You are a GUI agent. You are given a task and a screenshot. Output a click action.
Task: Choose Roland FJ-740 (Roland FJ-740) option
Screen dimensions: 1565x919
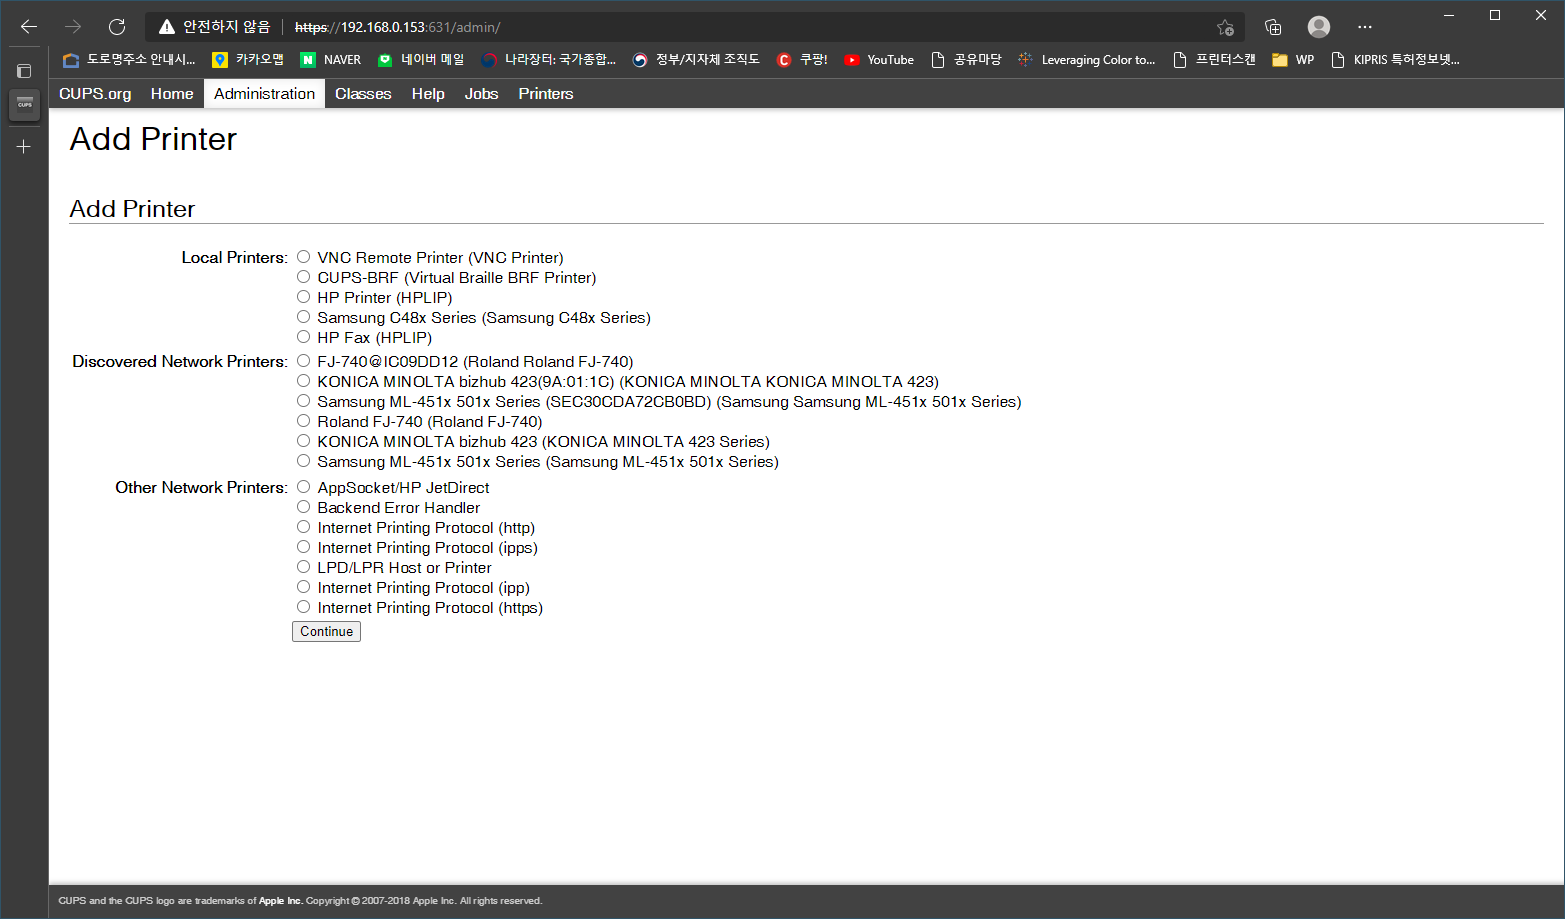(303, 421)
